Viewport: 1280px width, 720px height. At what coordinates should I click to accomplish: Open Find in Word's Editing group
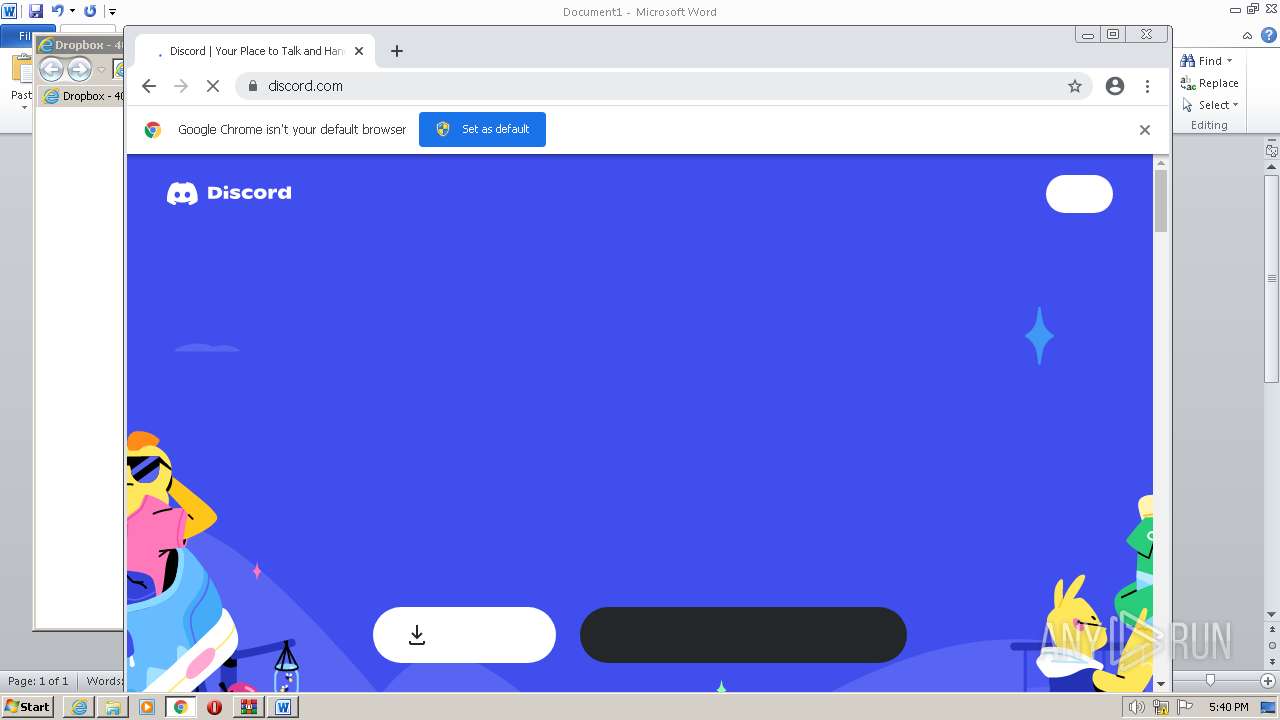coord(1203,61)
